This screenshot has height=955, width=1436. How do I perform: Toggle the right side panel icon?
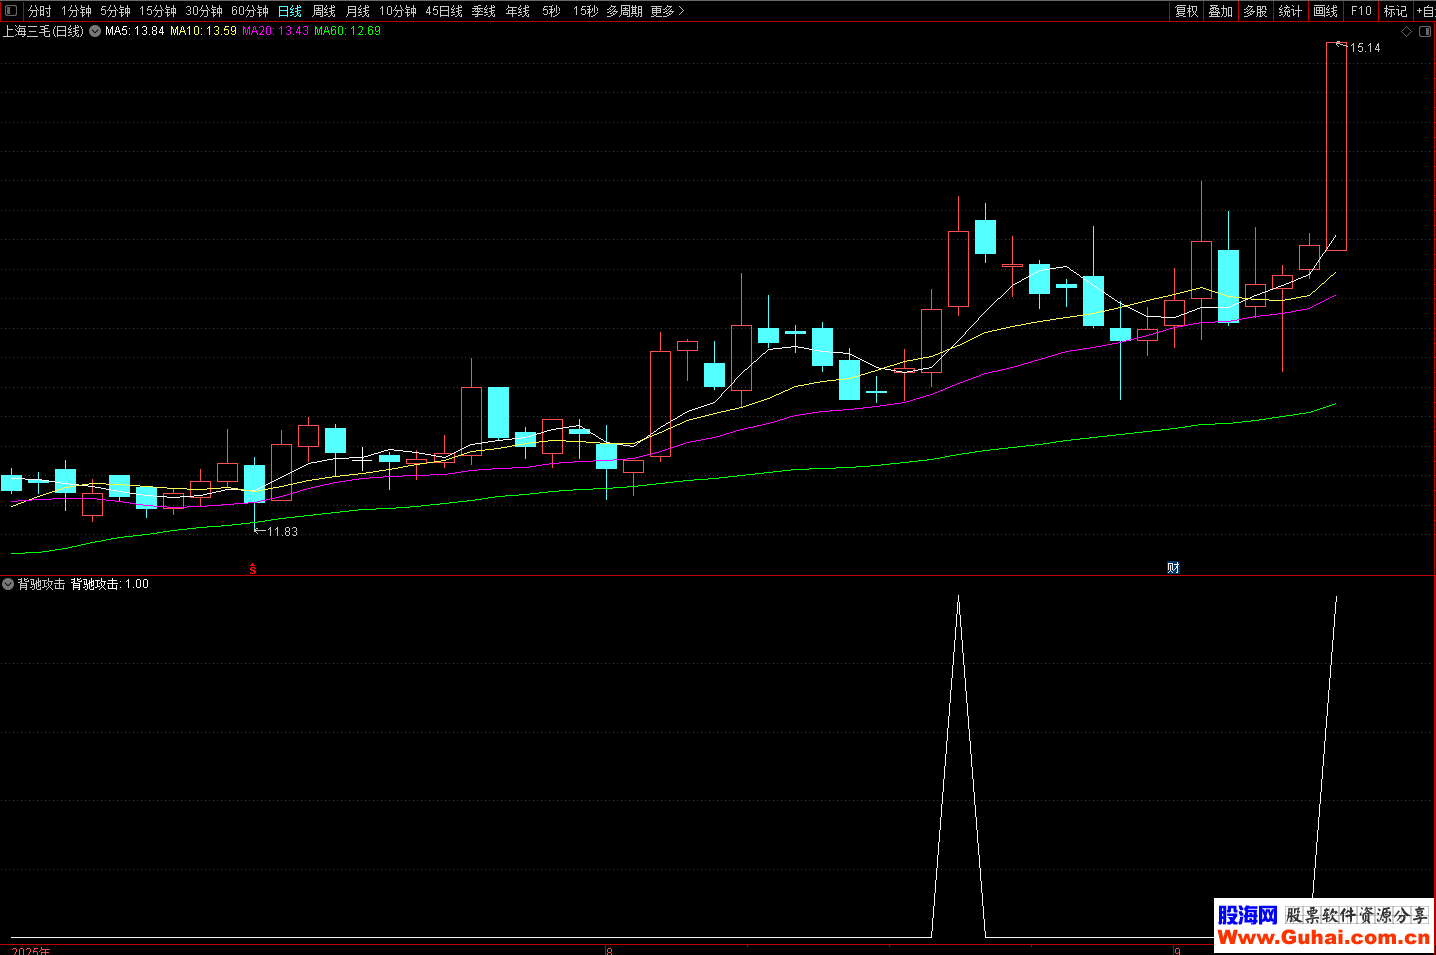pos(1426,31)
